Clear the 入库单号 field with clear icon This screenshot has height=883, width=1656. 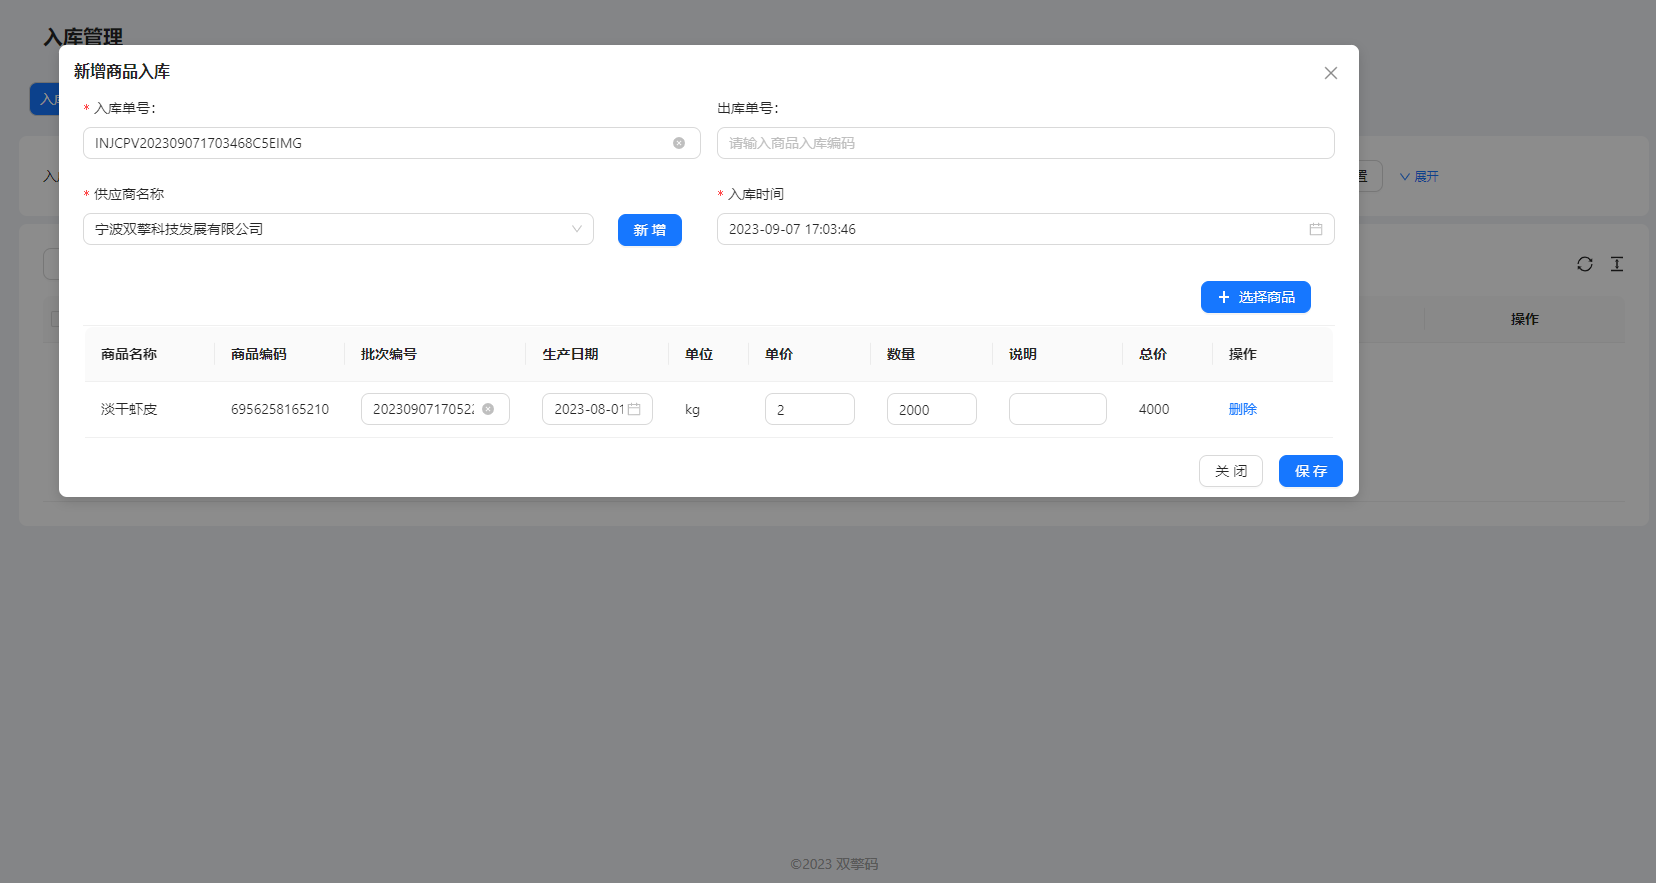pos(679,143)
